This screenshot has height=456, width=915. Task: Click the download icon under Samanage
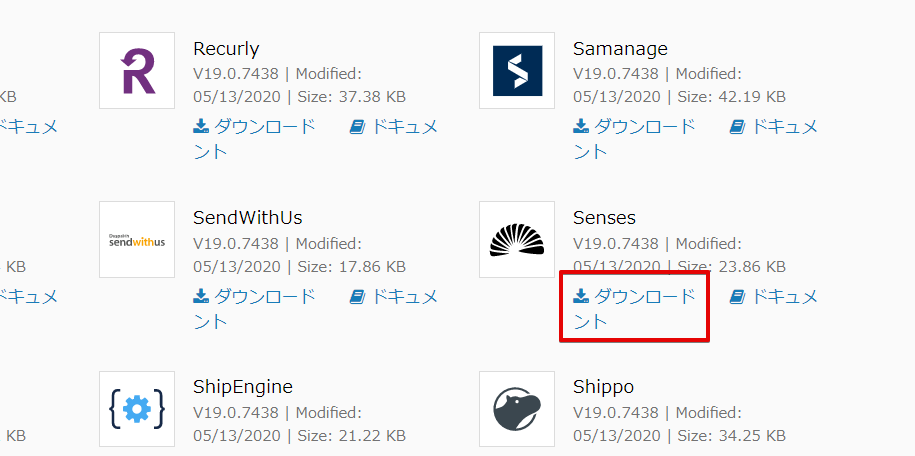click(x=581, y=126)
